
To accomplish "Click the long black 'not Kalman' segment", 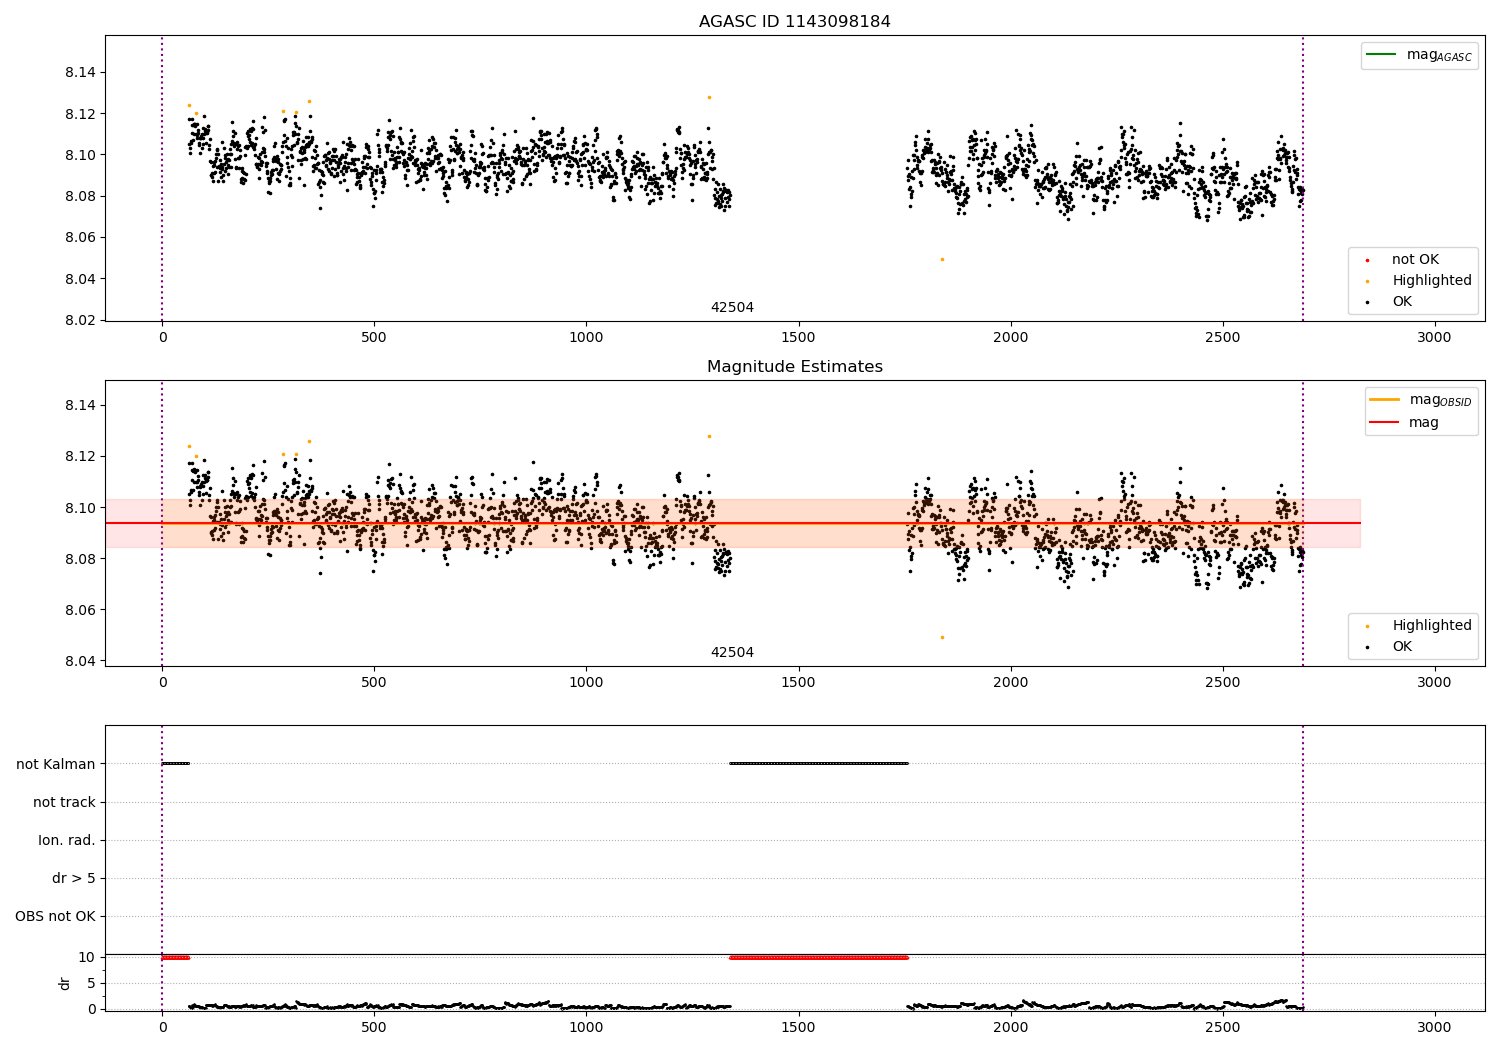I will 819,763.
